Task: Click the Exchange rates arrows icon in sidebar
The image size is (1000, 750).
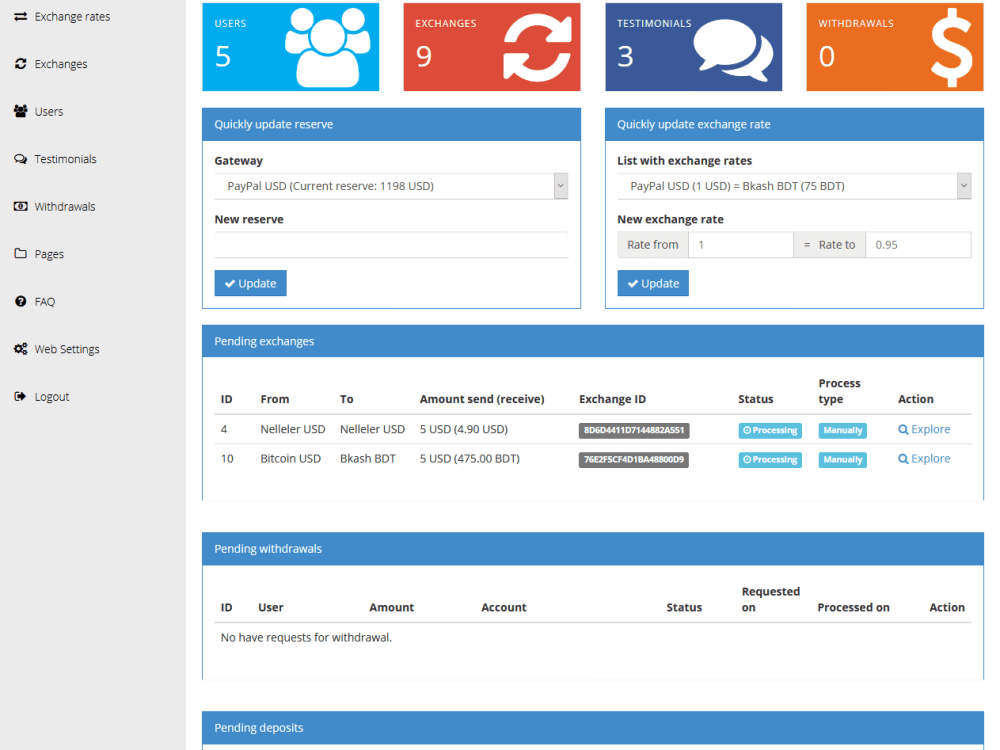Action: point(20,17)
